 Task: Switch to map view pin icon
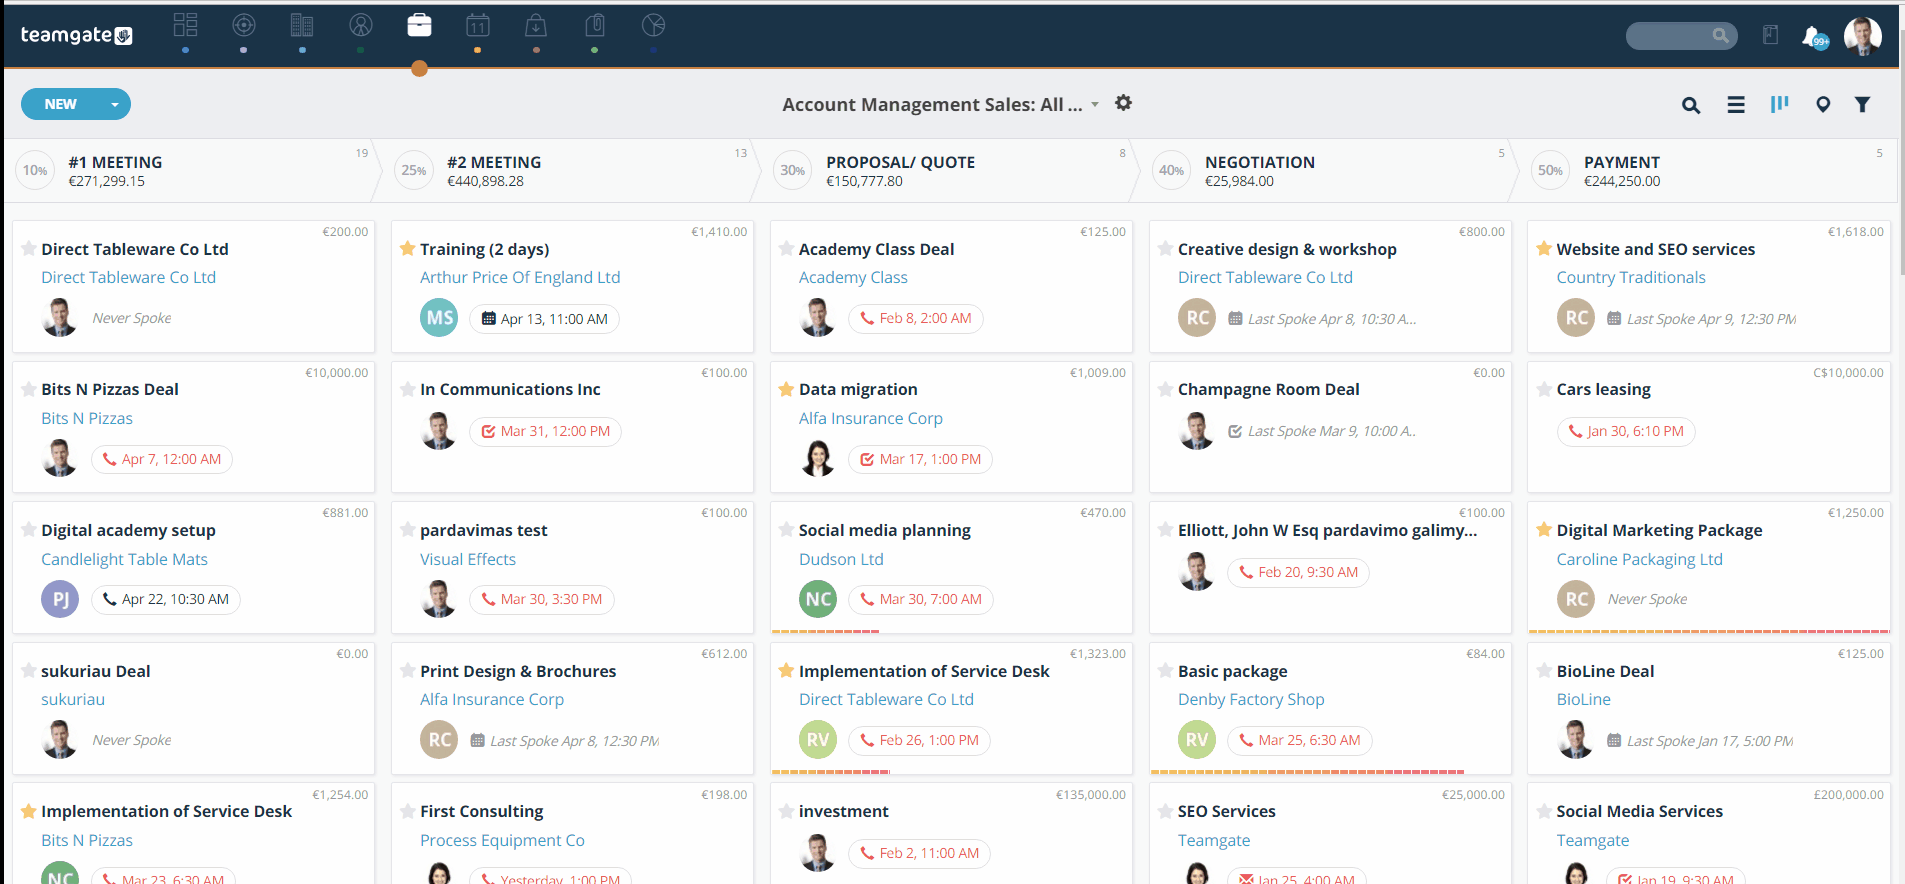tap(1823, 105)
